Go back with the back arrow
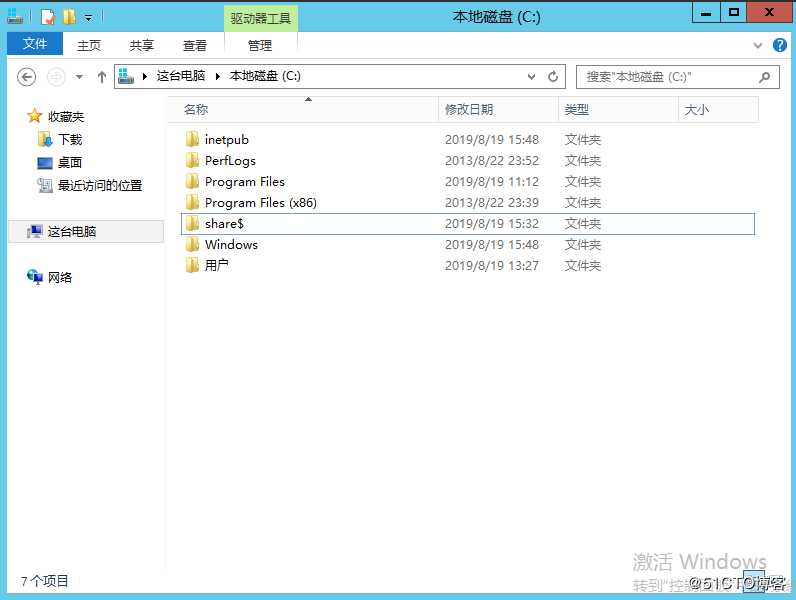The height and width of the screenshot is (600, 796). click(26, 77)
